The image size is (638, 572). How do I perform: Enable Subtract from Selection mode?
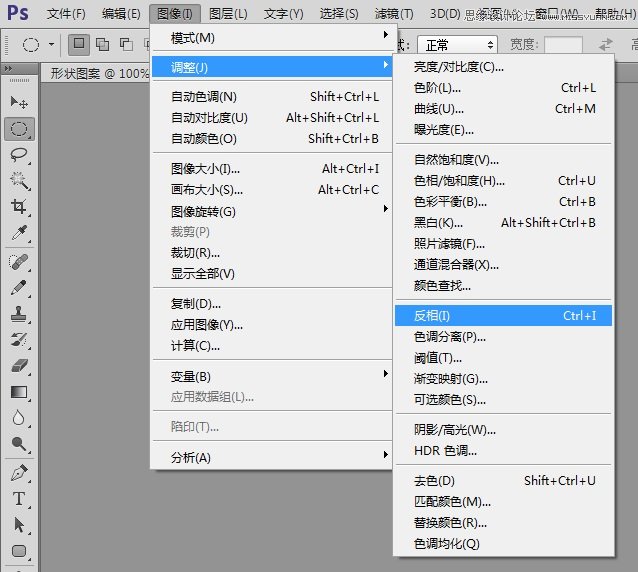(126, 44)
